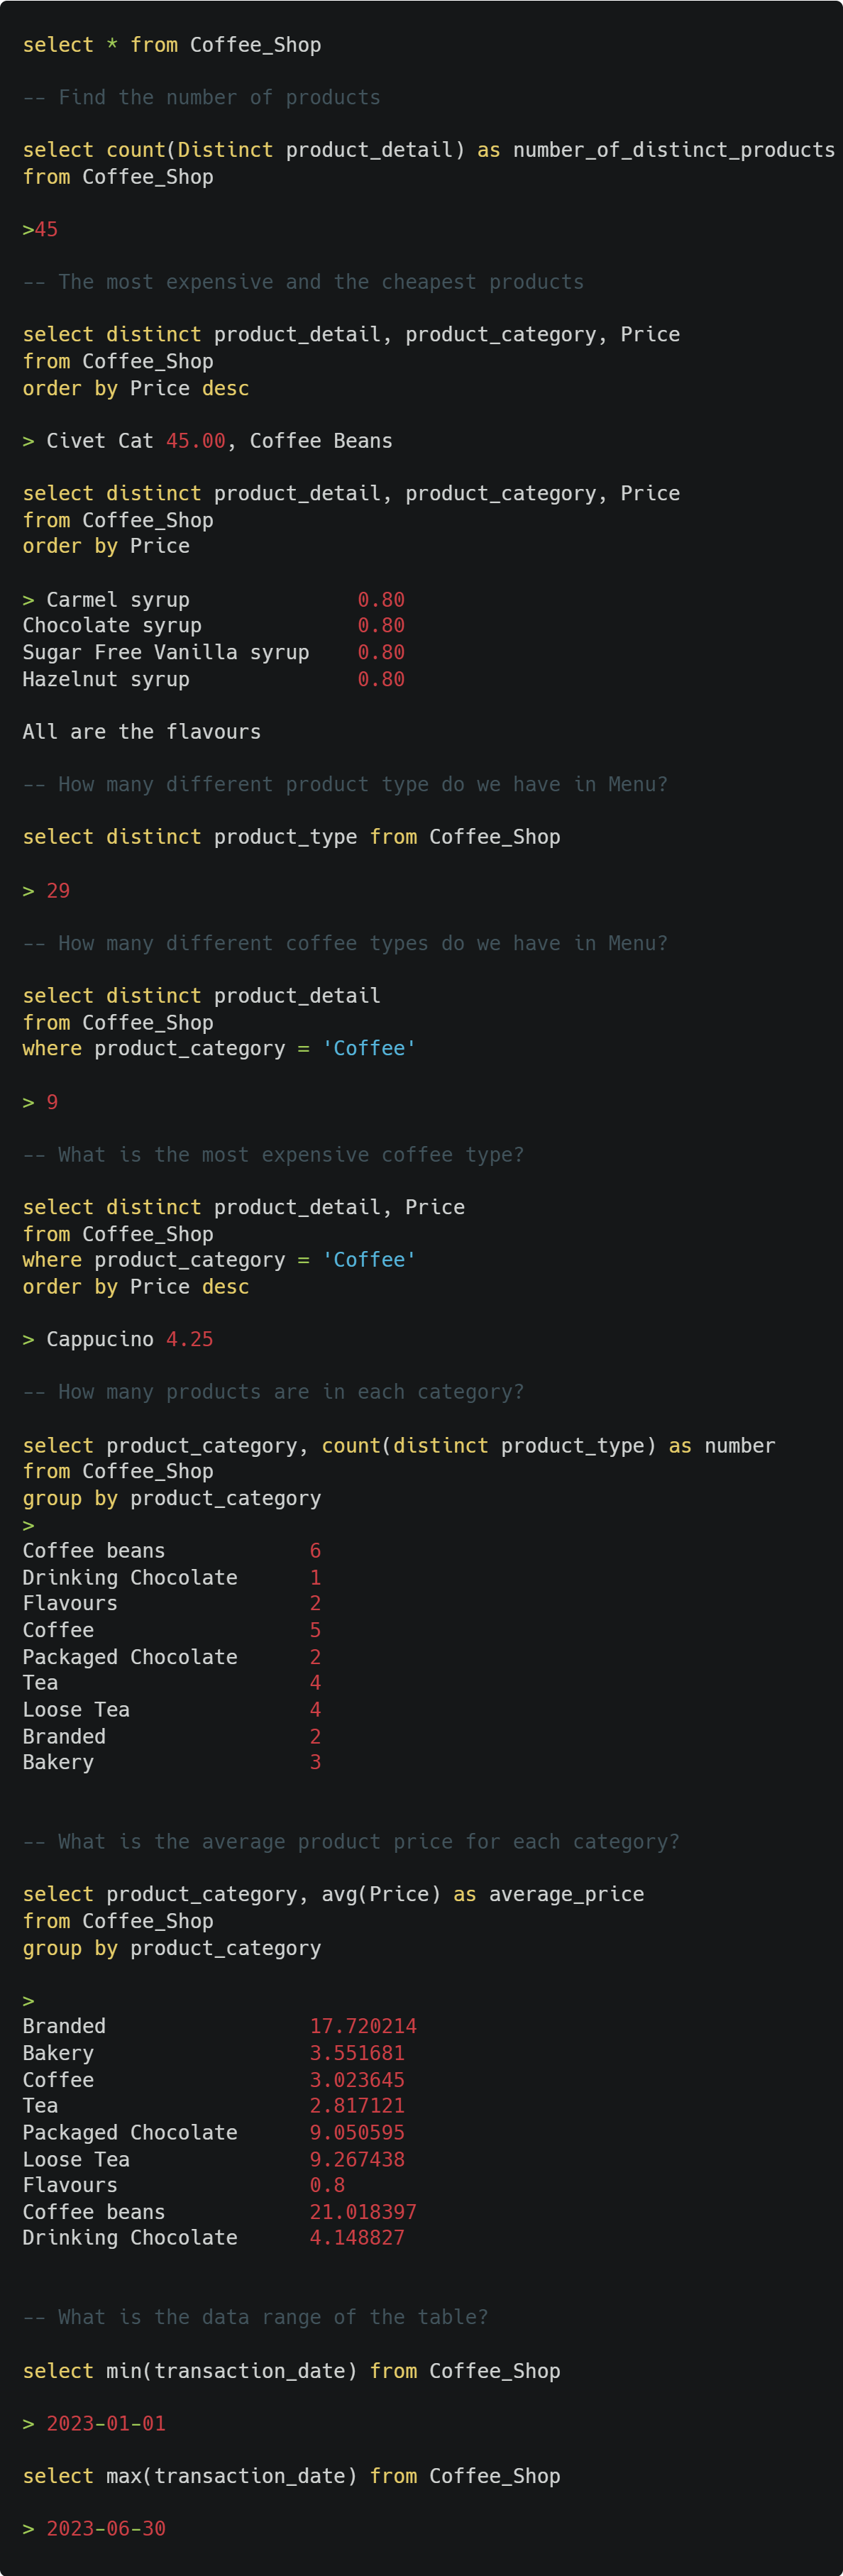
Task: Click the 'group by product_category' line under count query
Action: (172, 1498)
